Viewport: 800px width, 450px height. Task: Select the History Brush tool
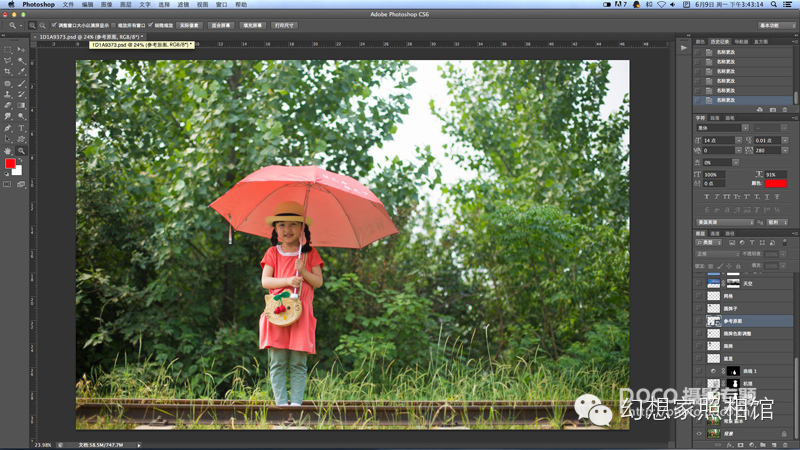point(21,94)
